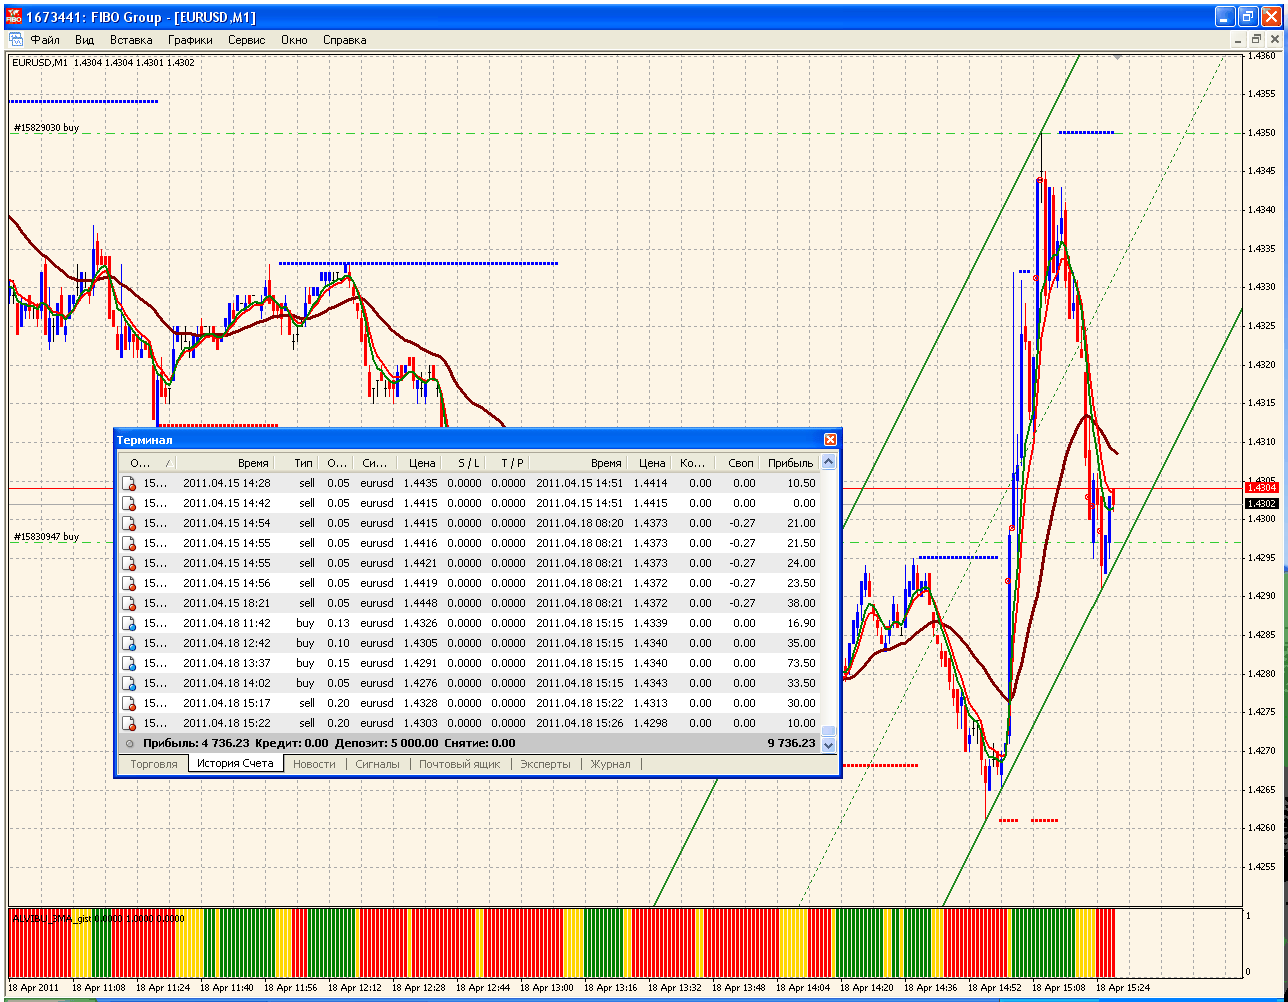The height and width of the screenshot is (1002, 1288).
Task: Click volume 0.13 in buy row
Action: tap(339, 623)
